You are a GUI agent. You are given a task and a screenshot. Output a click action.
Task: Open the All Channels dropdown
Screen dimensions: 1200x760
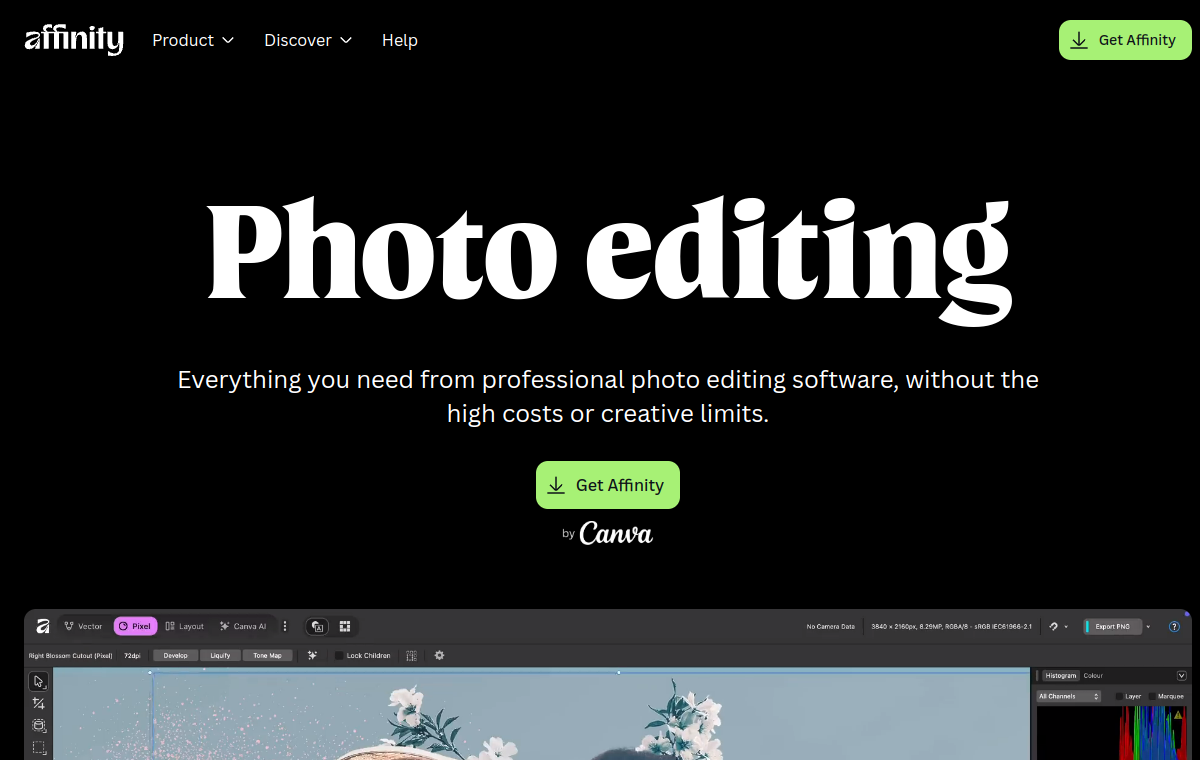click(1070, 696)
